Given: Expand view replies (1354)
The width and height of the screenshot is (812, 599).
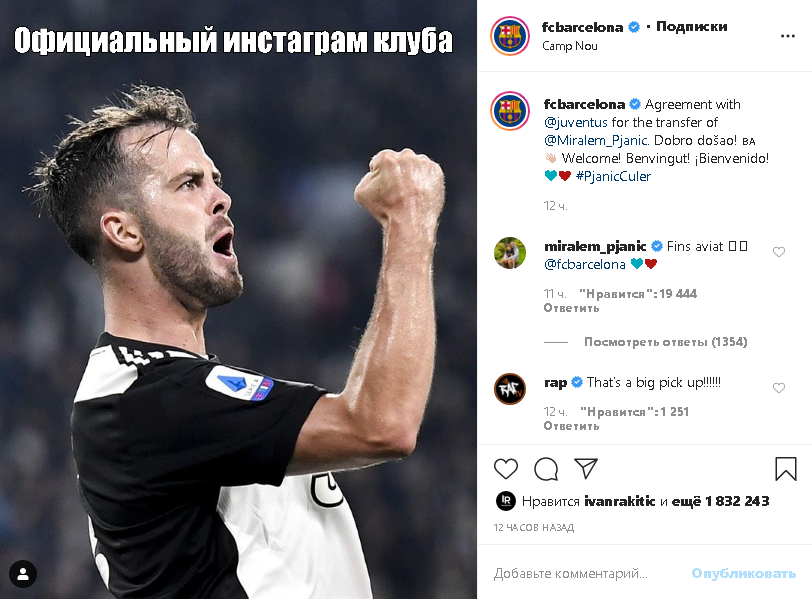Looking at the screenshot, I should (665, 342).
